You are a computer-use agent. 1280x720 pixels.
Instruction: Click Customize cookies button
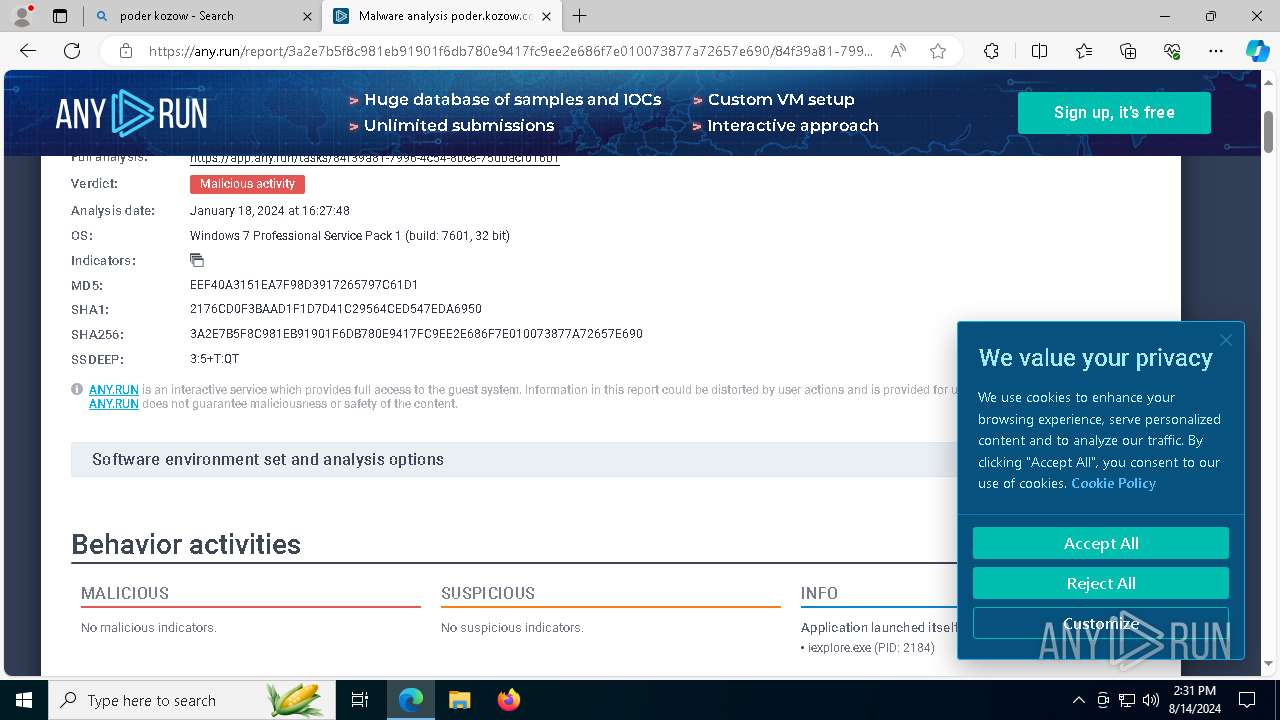[1101, 623]
